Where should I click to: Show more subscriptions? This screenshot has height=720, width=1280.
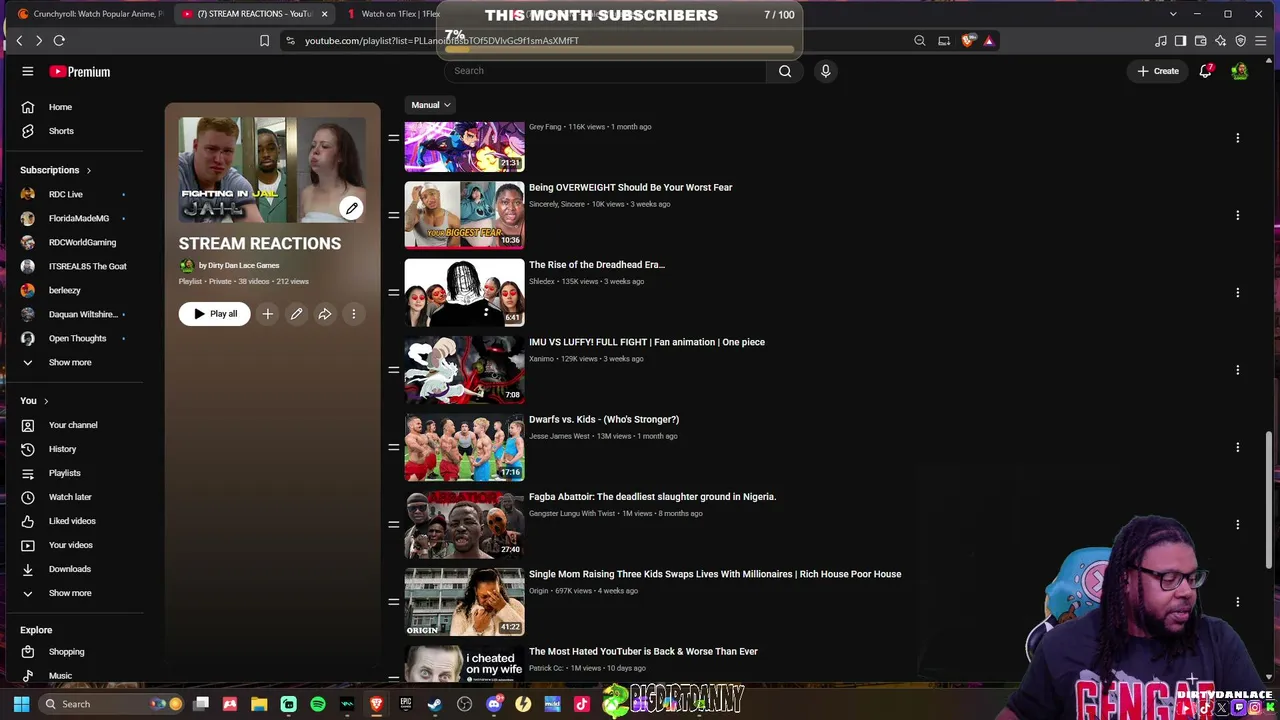click(x=70, y=362)
